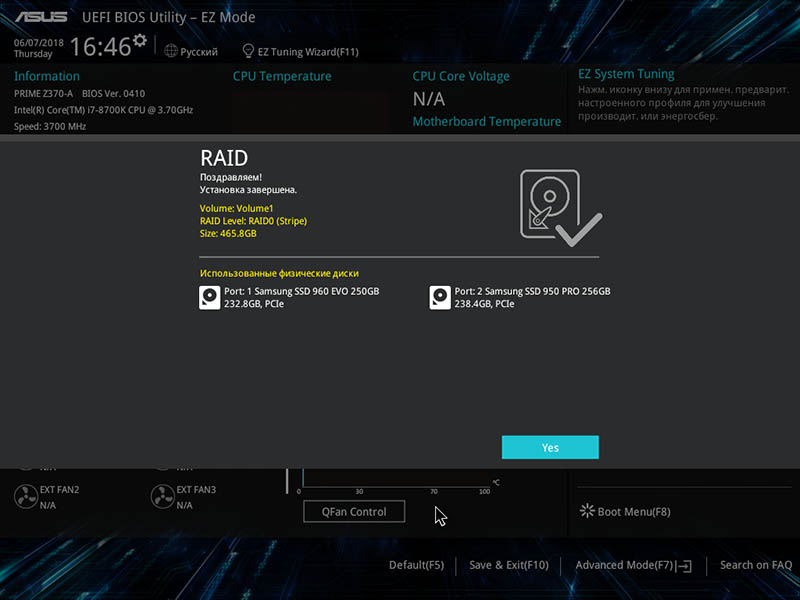Select the Port 1 Samsung 960 EVO disk icon
This screenshot has width=800, height=600.
tap(209, 297)
